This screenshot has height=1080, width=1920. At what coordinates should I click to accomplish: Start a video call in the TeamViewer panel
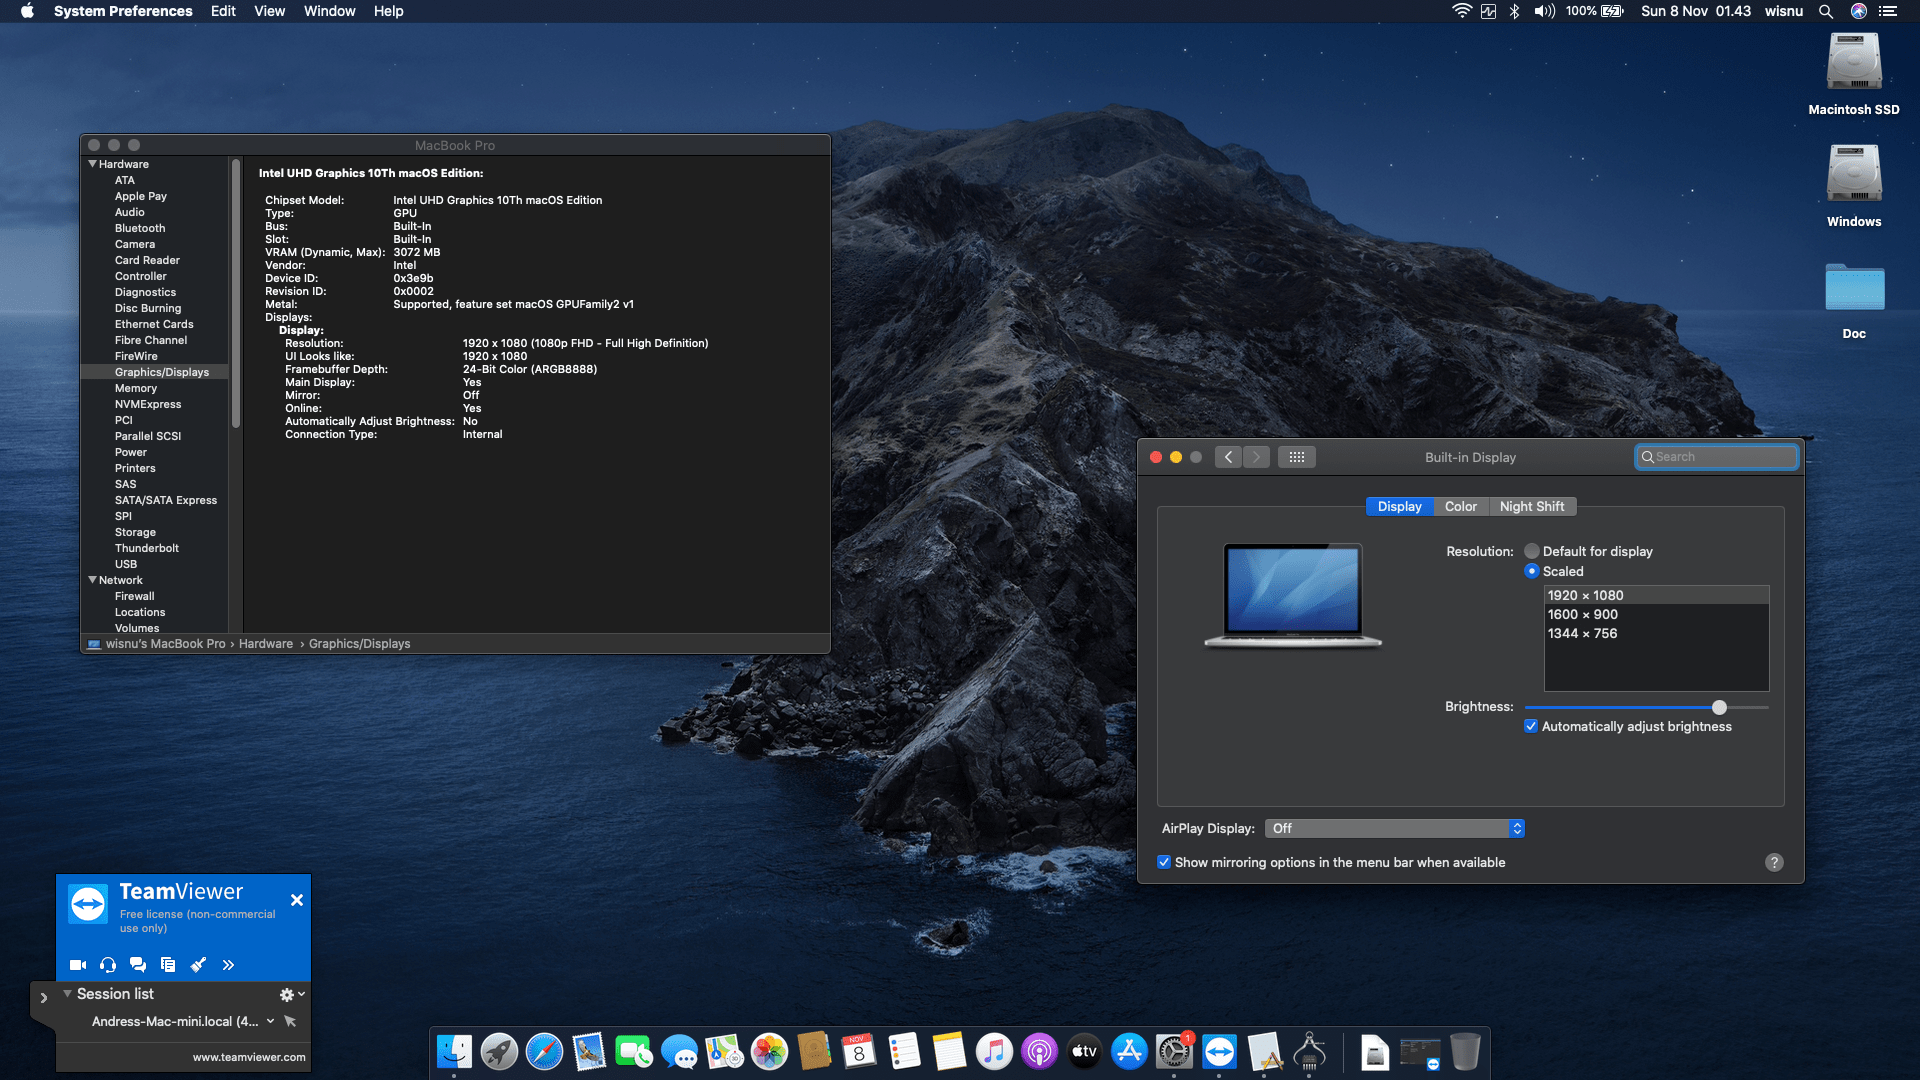tap(77, 964)
